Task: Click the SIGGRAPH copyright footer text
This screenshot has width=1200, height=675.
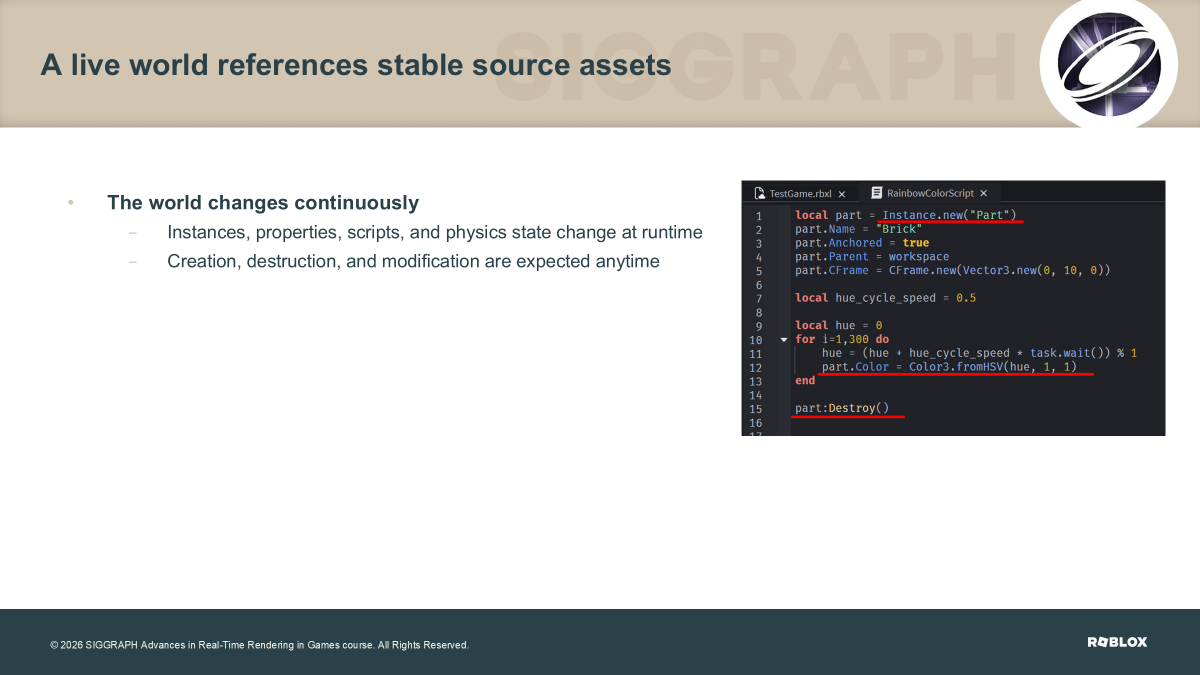Action: [x=259, y=646]
